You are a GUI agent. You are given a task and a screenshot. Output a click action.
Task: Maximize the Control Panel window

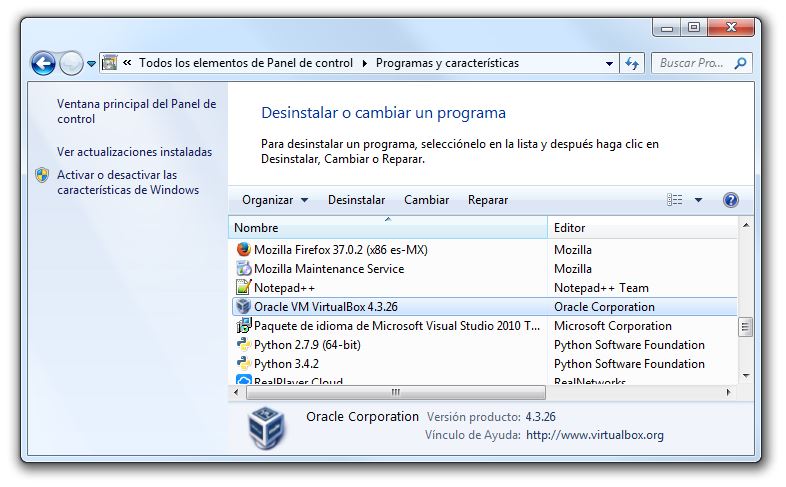(x=694, y=28)
